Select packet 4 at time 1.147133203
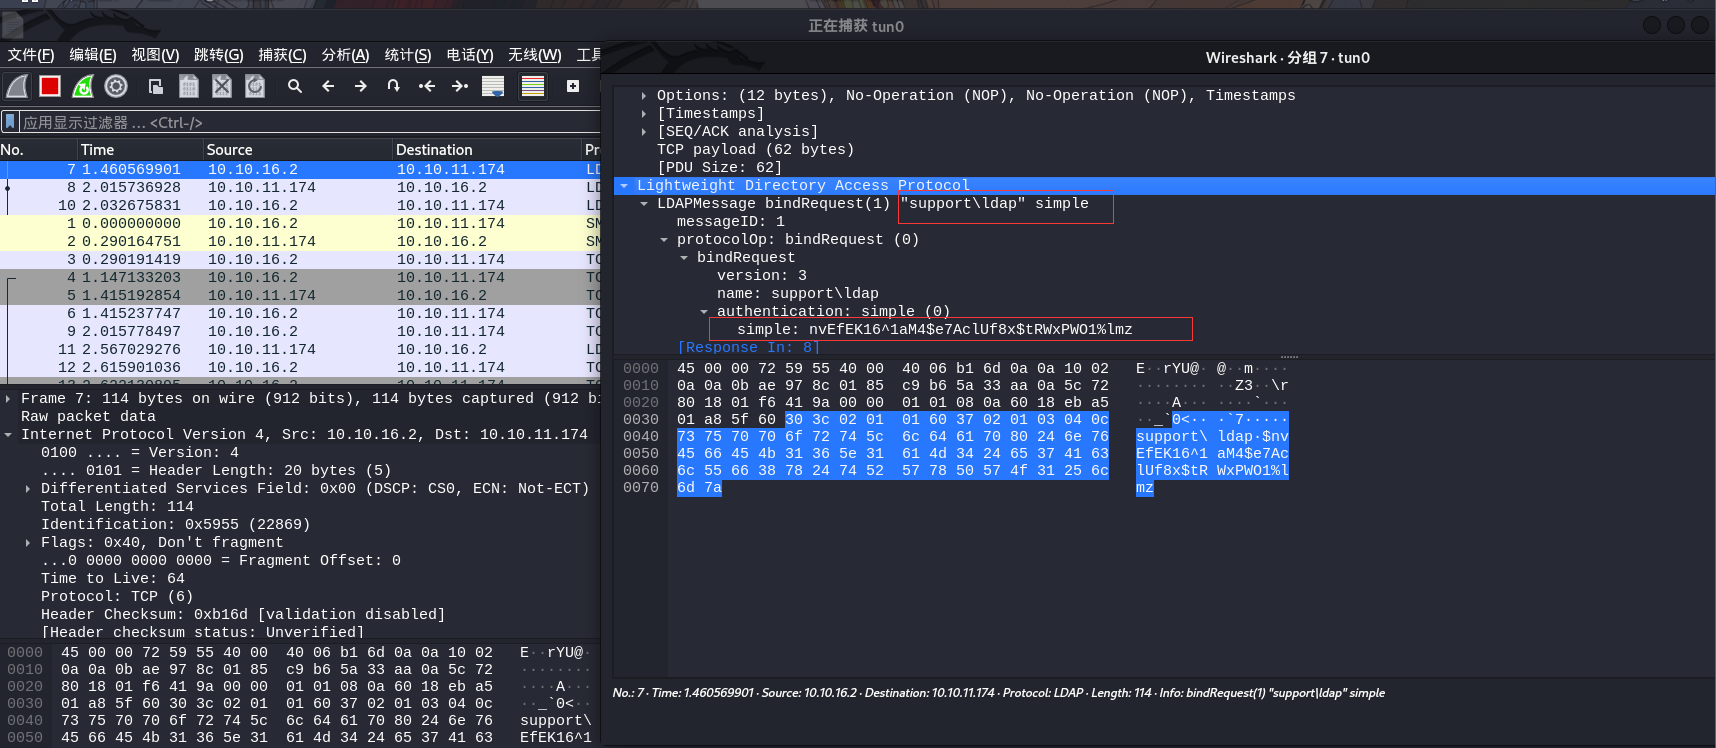This screenshot has width=1716, height=748. [300, 278]
